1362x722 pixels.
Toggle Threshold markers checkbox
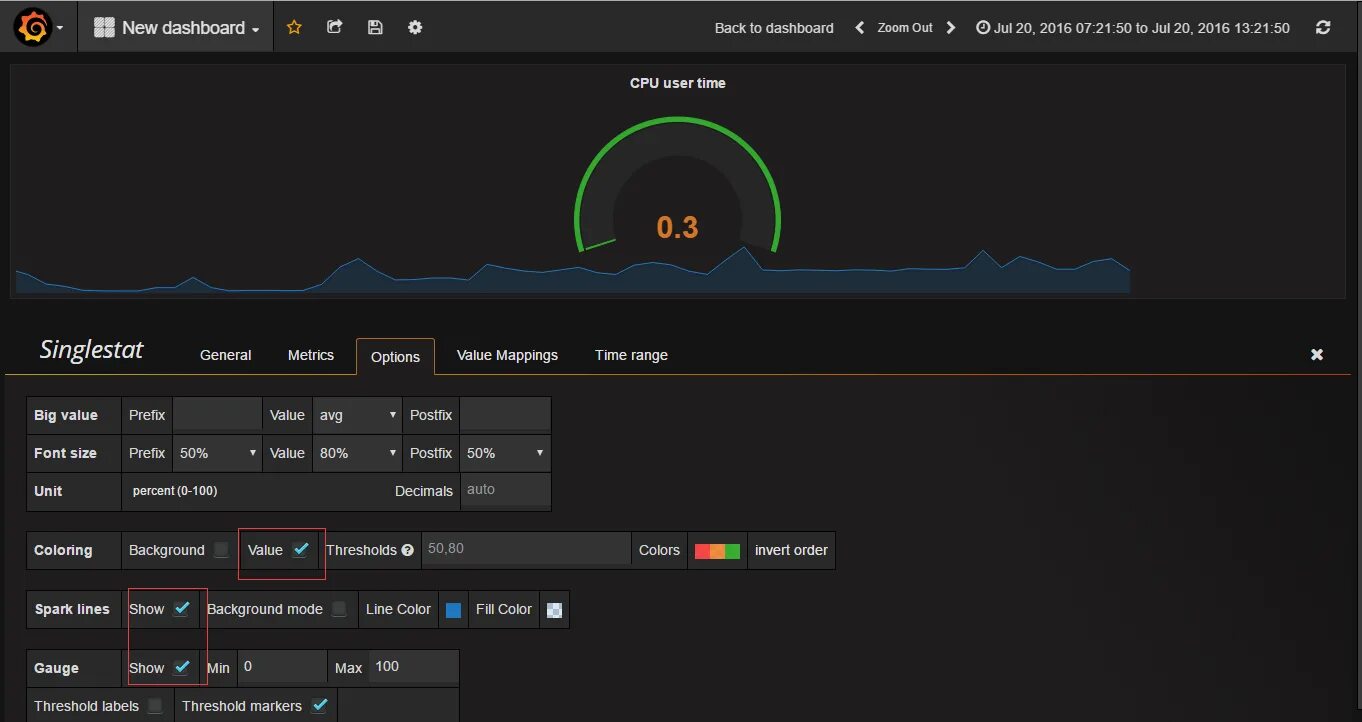(x=319, y=705)
